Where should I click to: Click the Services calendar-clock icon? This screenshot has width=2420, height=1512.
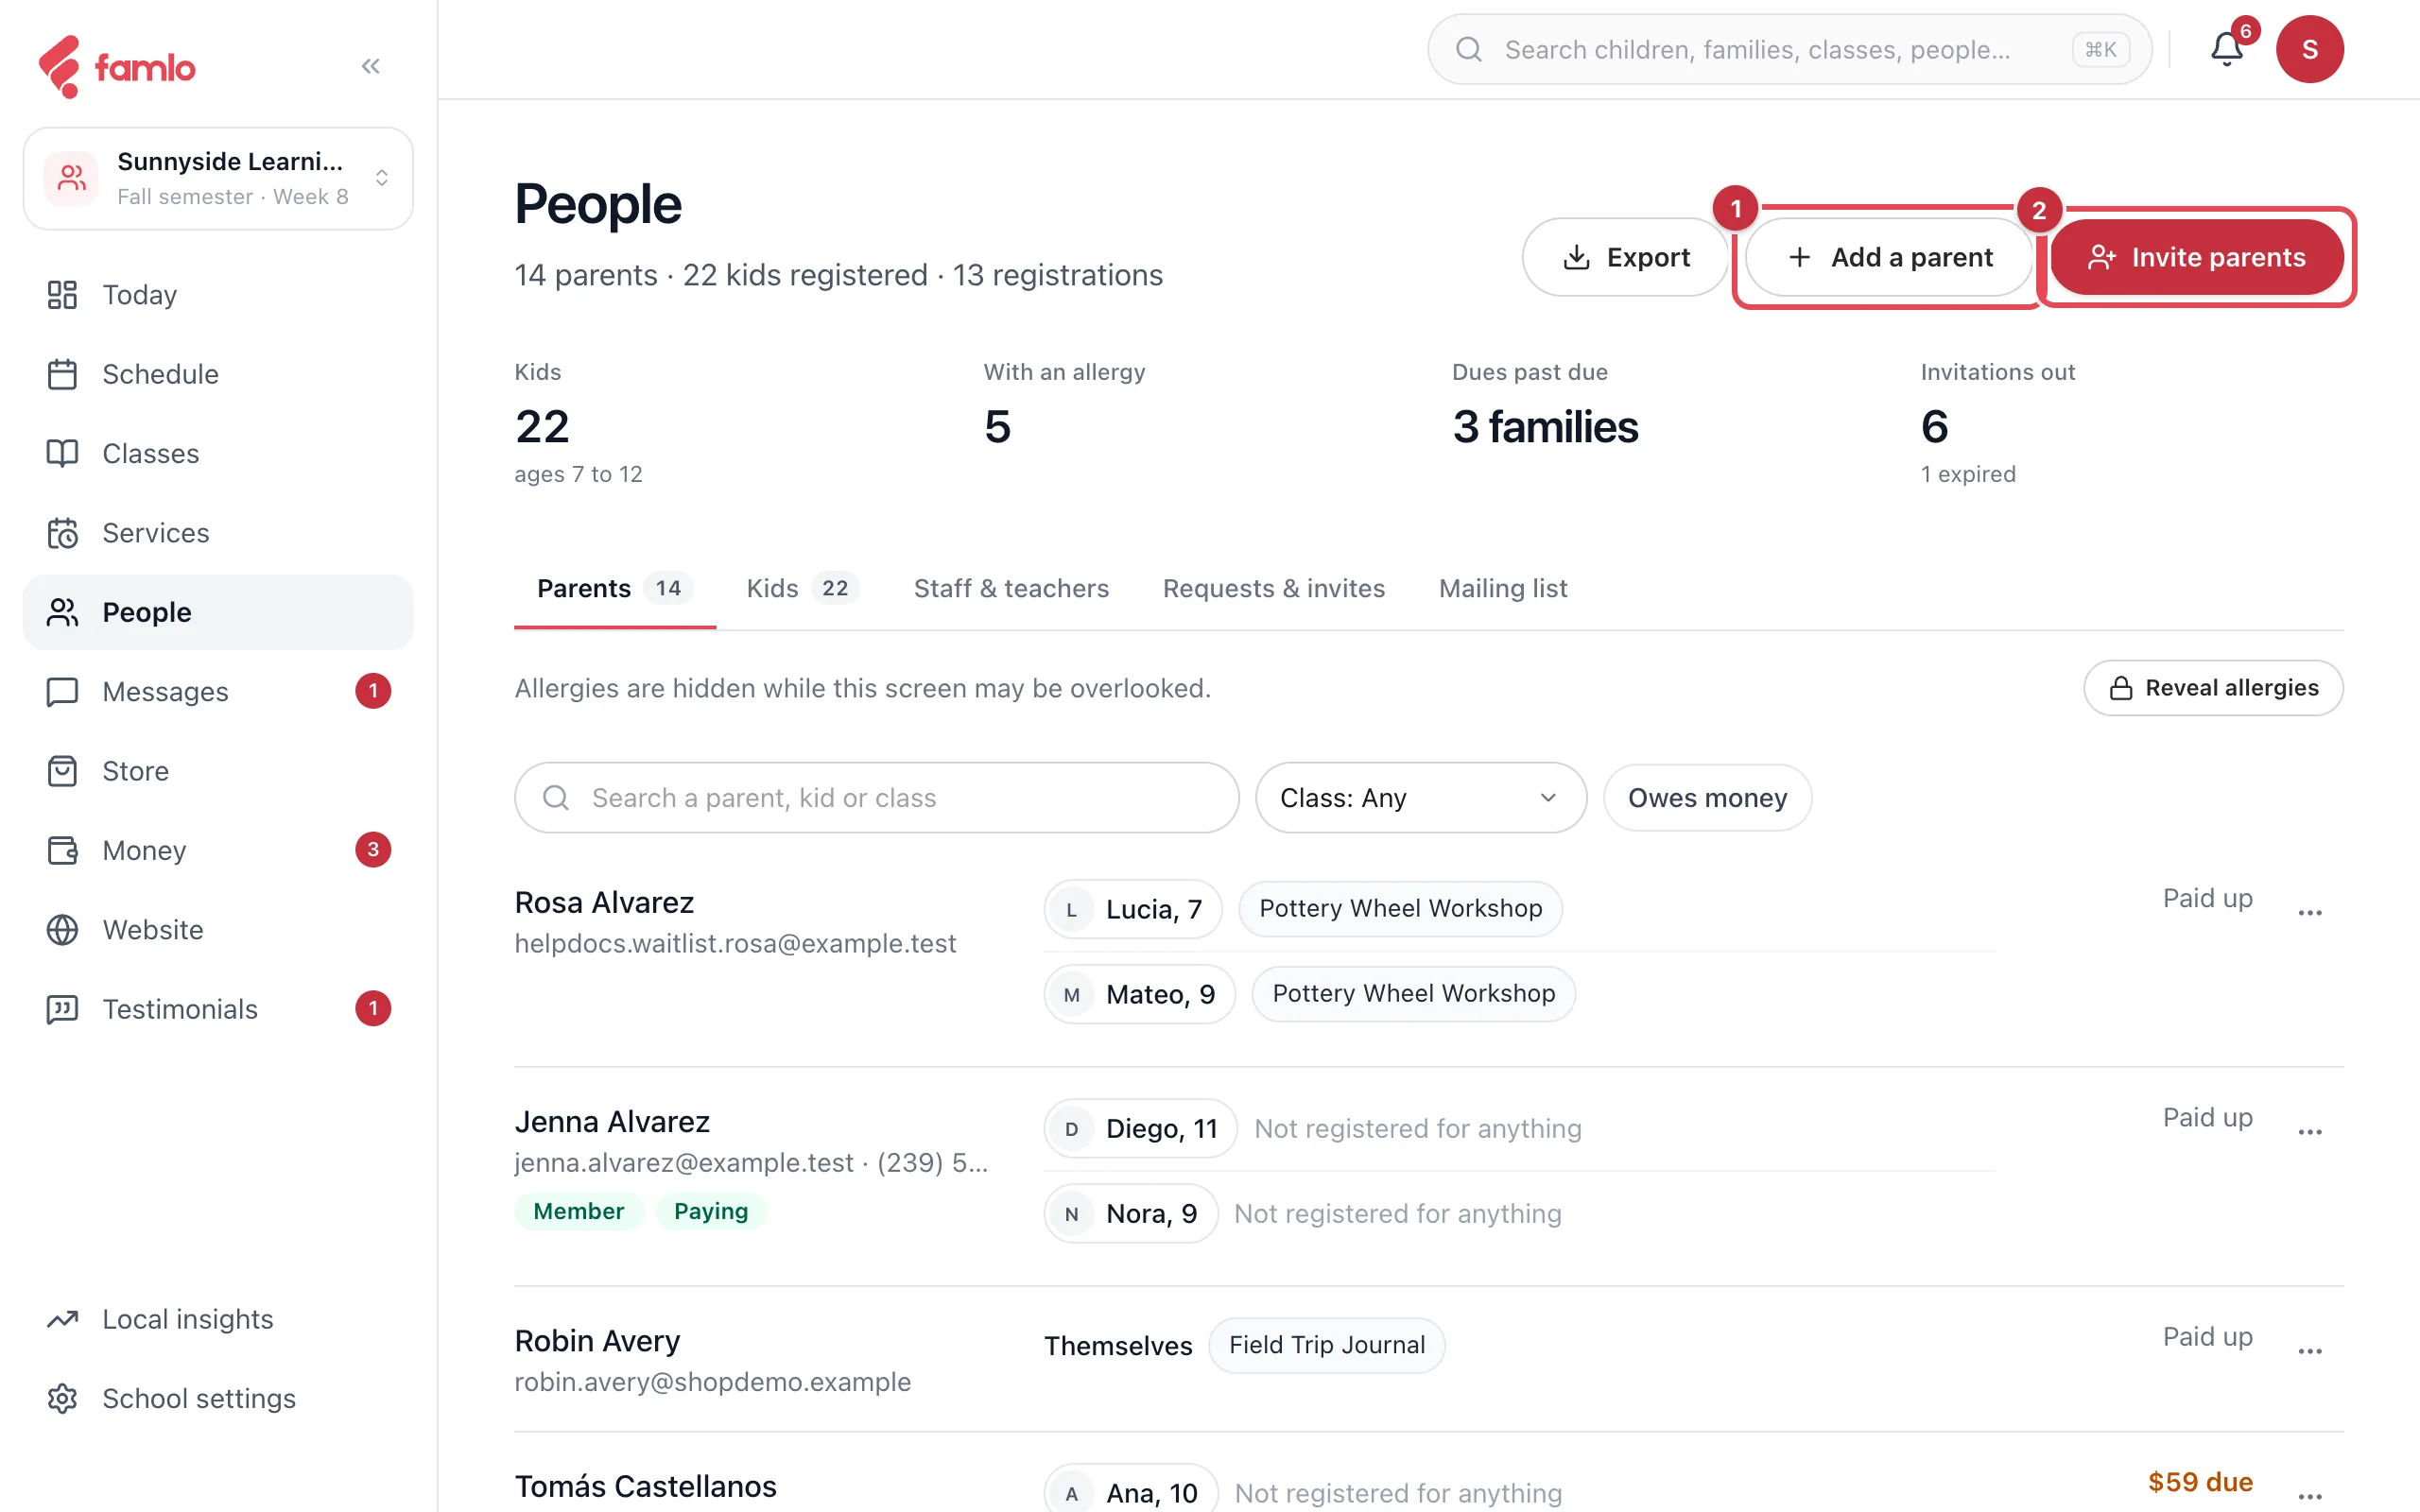click(x=62, y=533)
